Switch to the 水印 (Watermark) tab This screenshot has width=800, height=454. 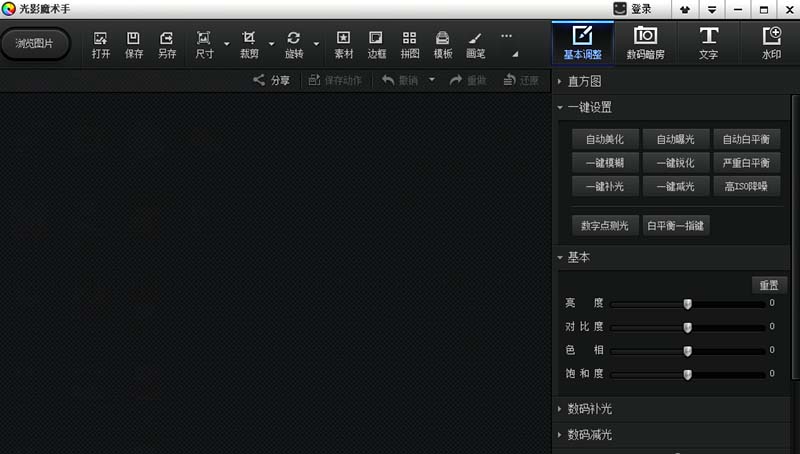[771, 43]
